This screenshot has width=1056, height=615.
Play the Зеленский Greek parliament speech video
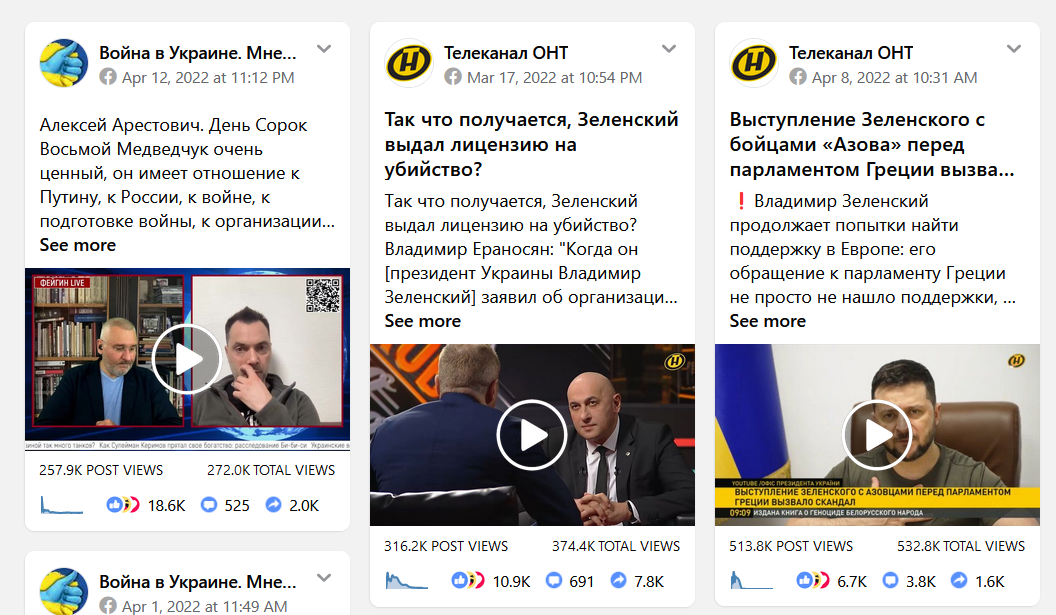pyautogui.click(x=877, y=435)
